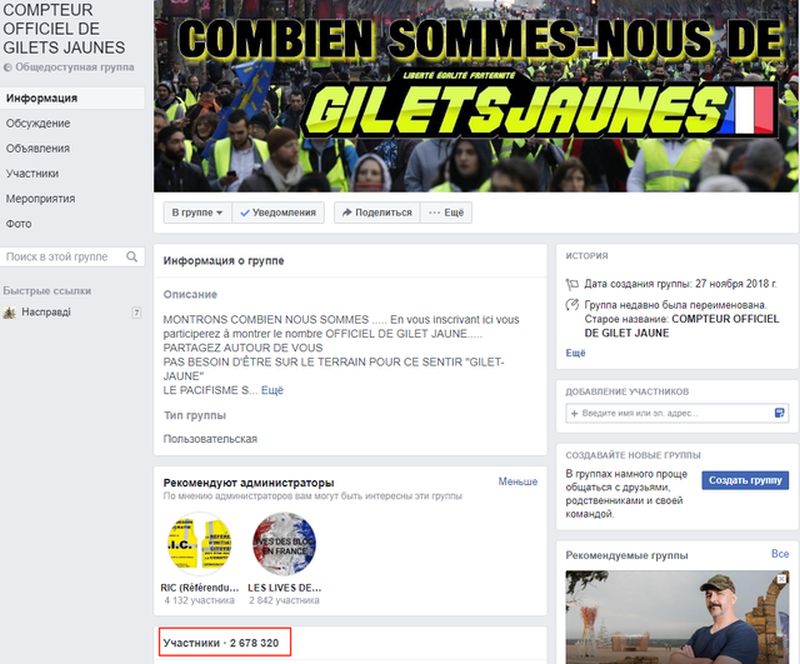Go to the Мероприятия section
Screen dimensions: 800x664
point(40,199)
